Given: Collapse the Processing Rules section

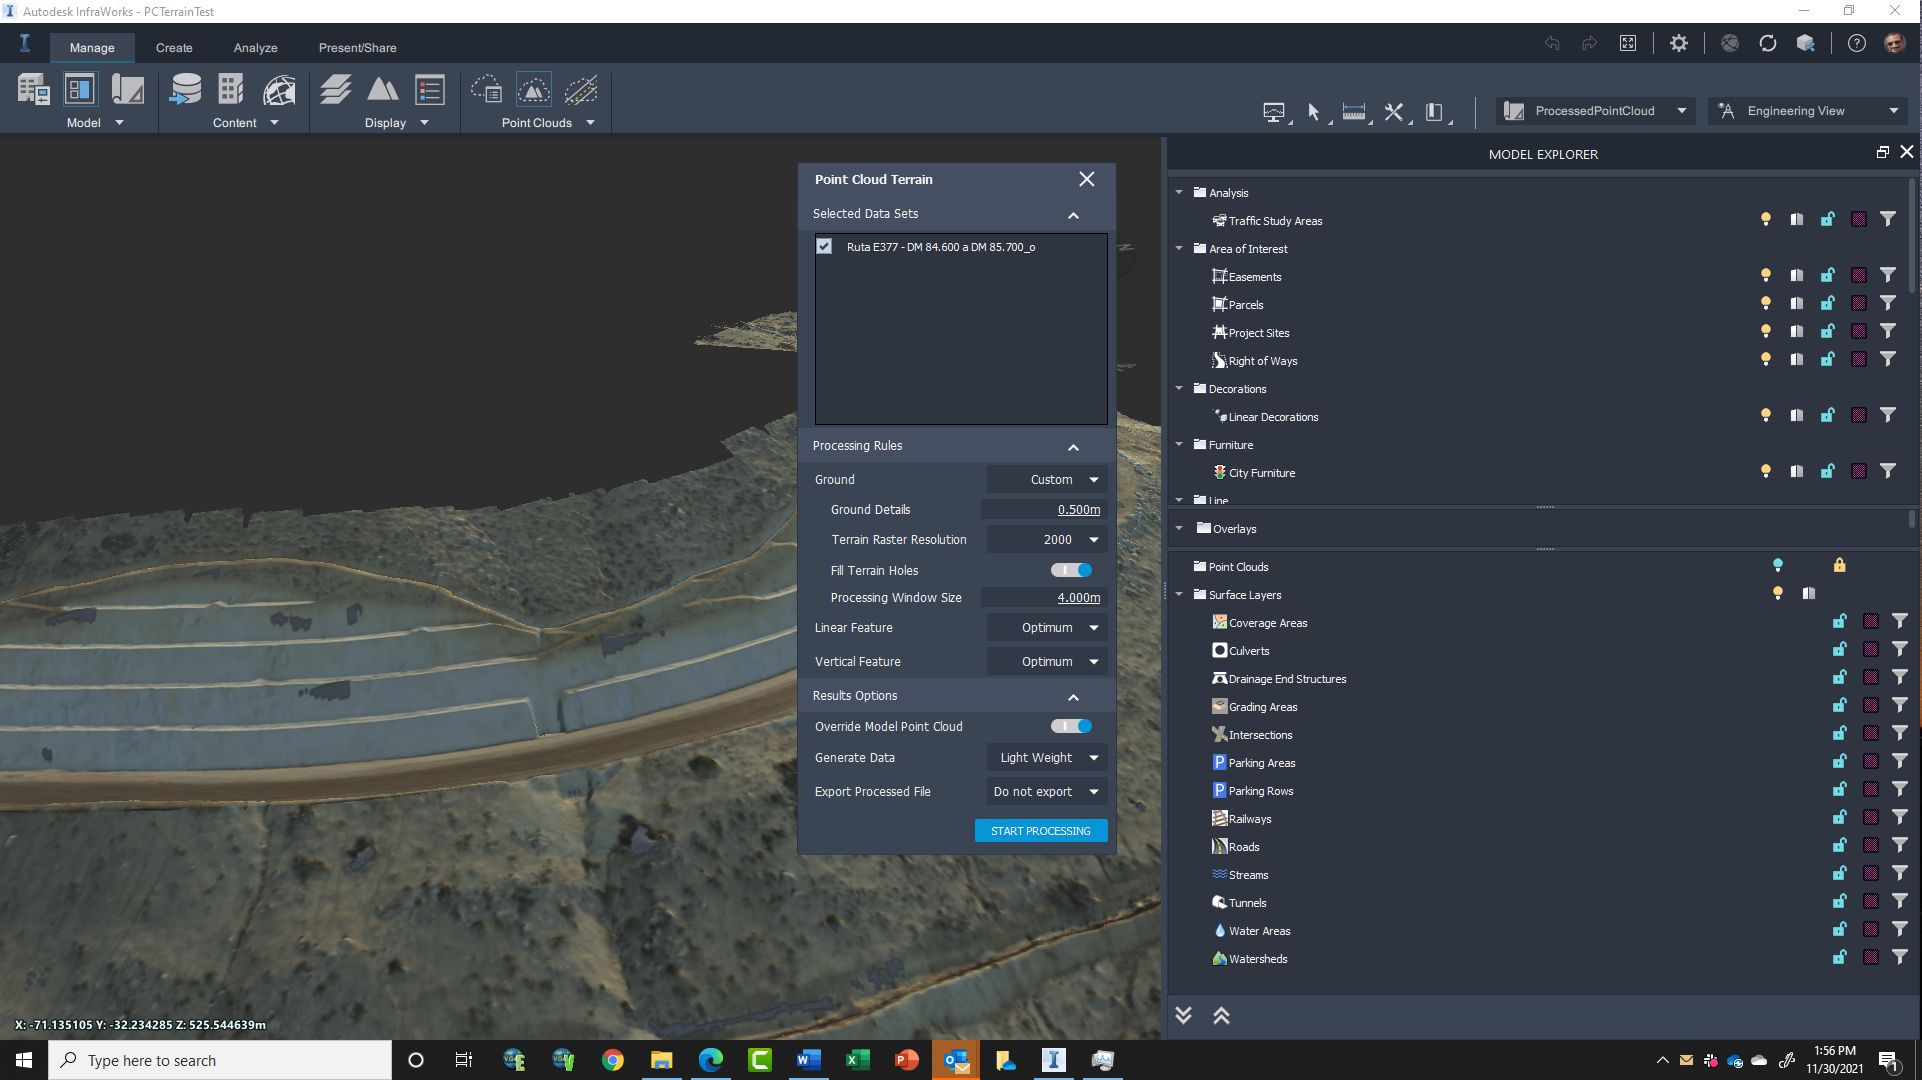Looking at the screenshot, I should [1073, 447].
